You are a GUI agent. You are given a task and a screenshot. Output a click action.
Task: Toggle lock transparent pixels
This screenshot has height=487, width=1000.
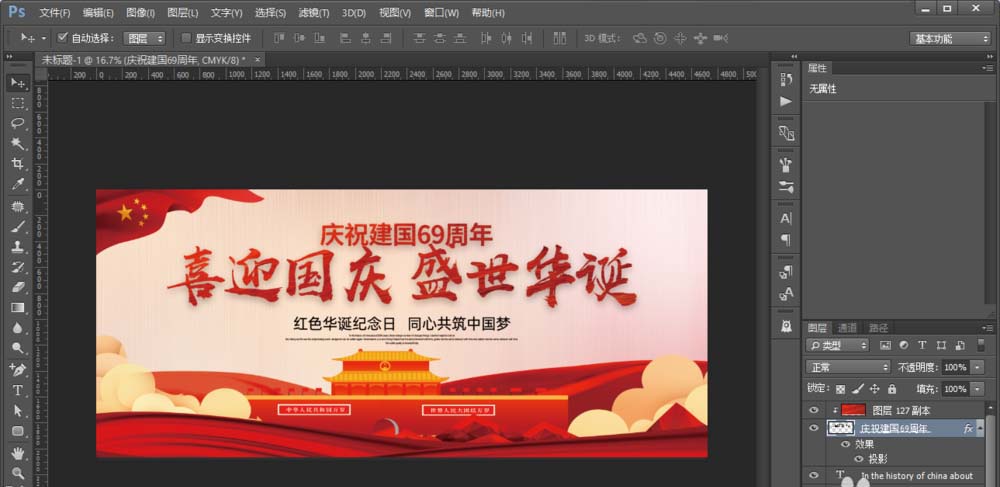(x=841, y=388)
